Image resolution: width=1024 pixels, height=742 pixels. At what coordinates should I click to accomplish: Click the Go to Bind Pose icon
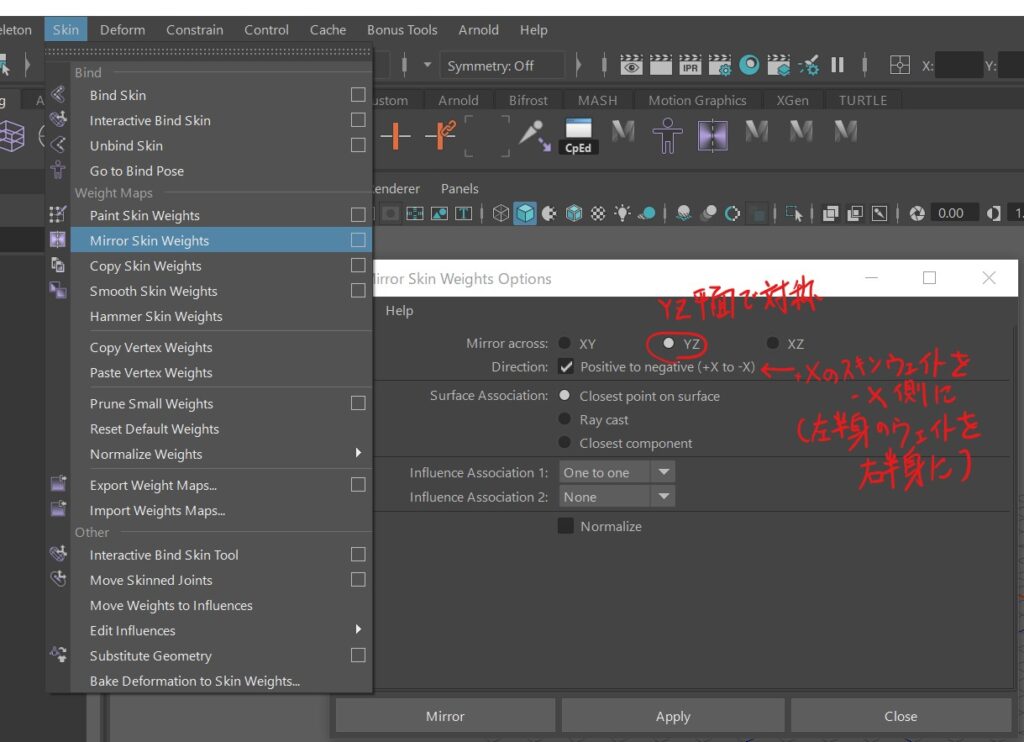(58, 170)
